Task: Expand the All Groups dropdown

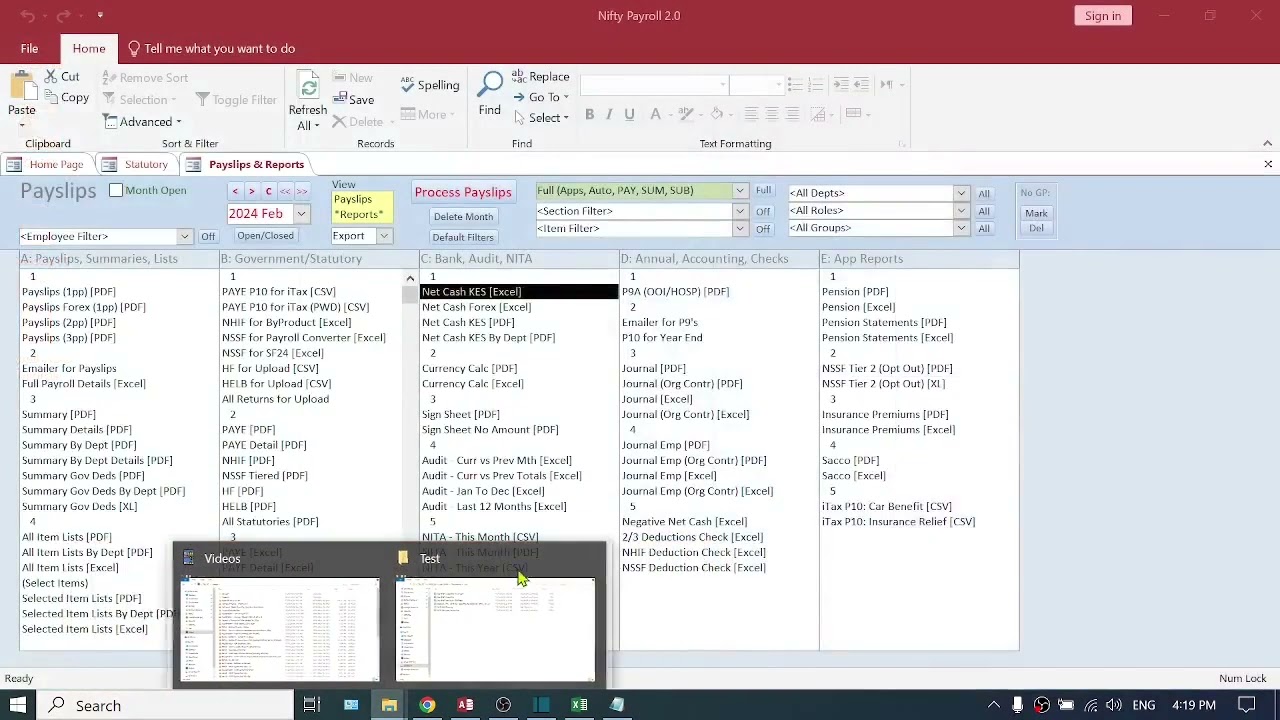Action: click(961, 228)
